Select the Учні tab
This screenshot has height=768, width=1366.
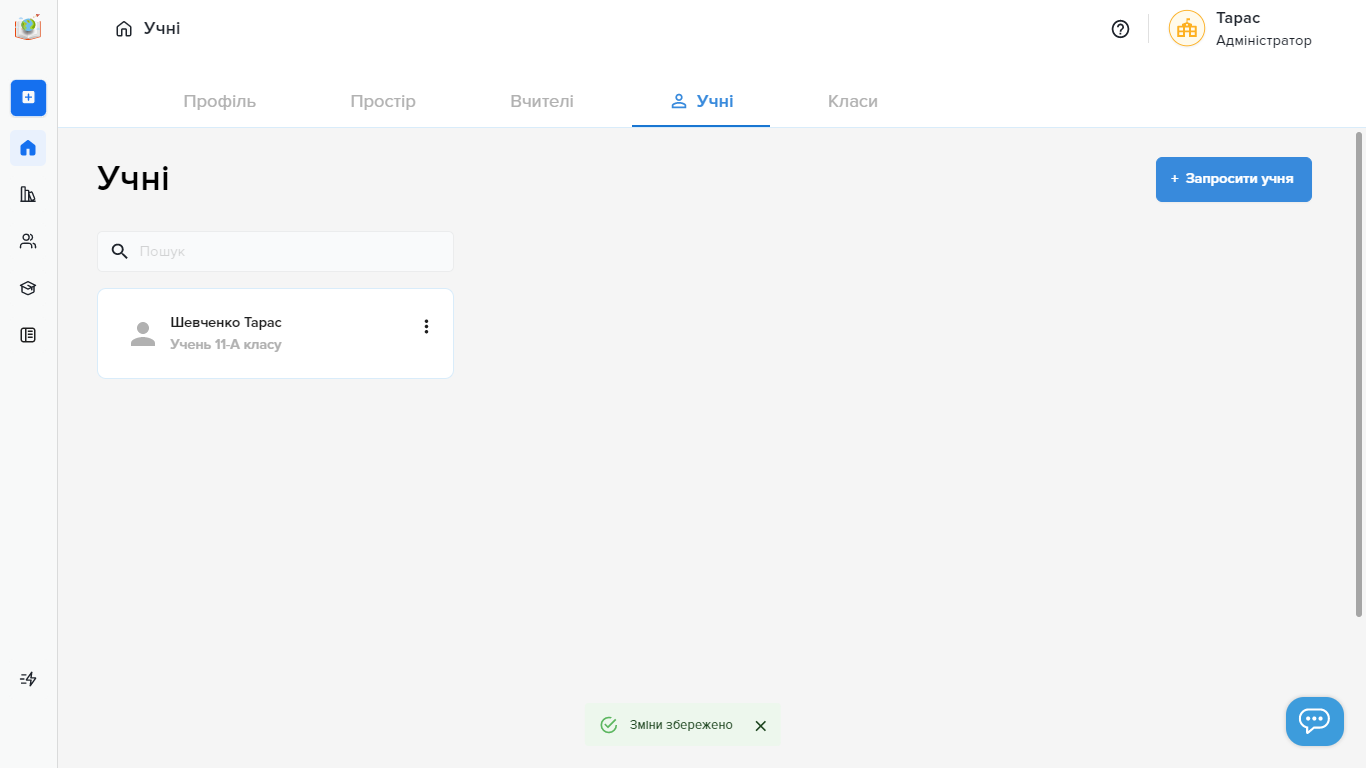pyautogui.click(x=701, y=101)
